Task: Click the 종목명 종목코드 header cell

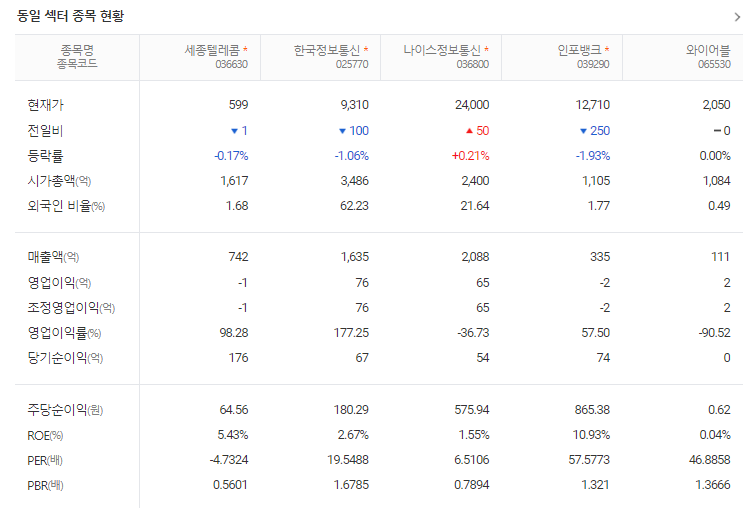Action: (x=77, y=57)
